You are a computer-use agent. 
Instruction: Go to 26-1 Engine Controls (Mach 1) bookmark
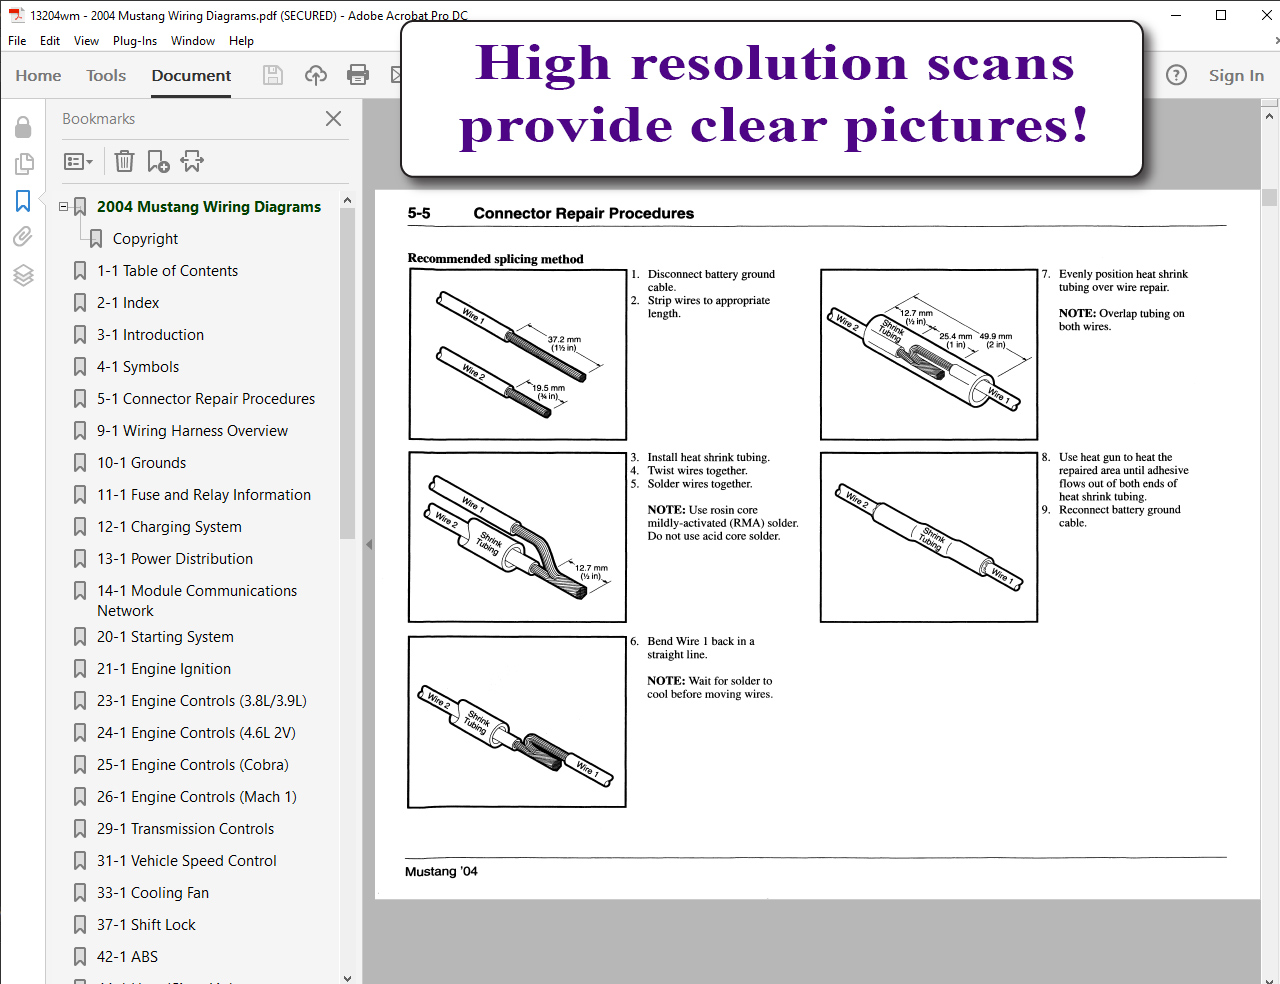tap(197, 797)
